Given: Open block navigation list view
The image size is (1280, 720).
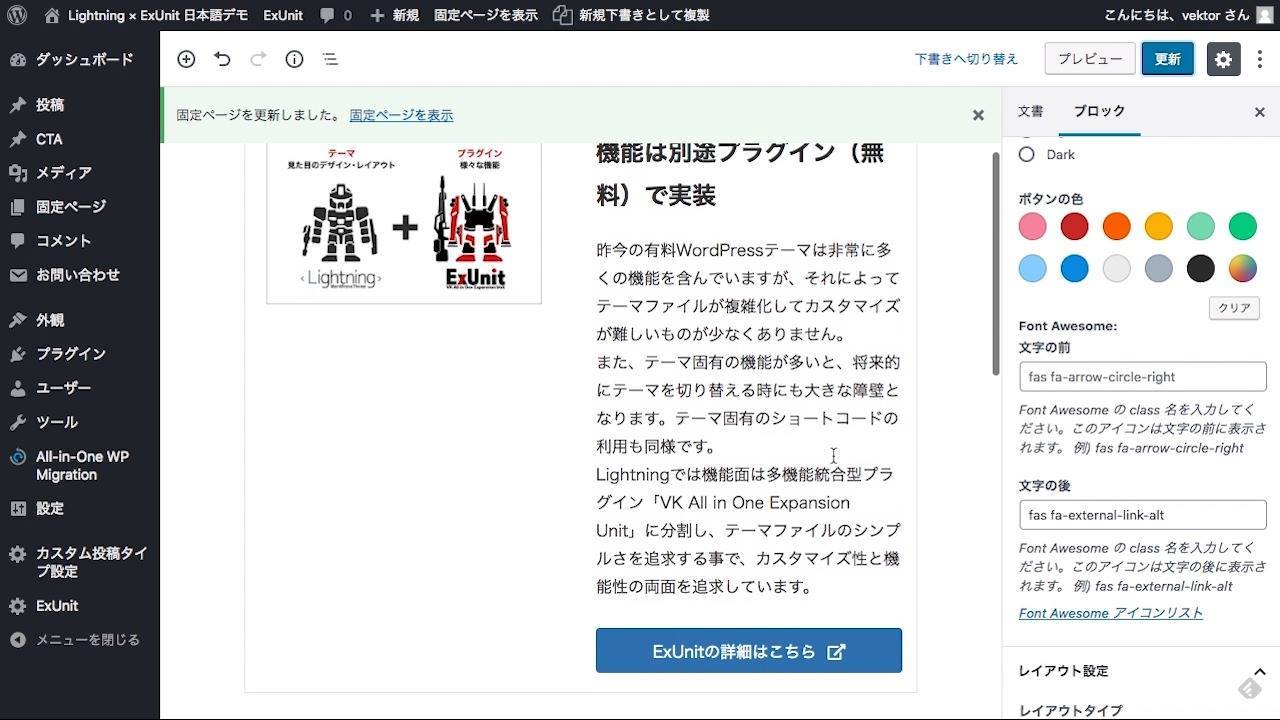Looking at the screenshot, I should pyautogui.click(x=330, y=59).
